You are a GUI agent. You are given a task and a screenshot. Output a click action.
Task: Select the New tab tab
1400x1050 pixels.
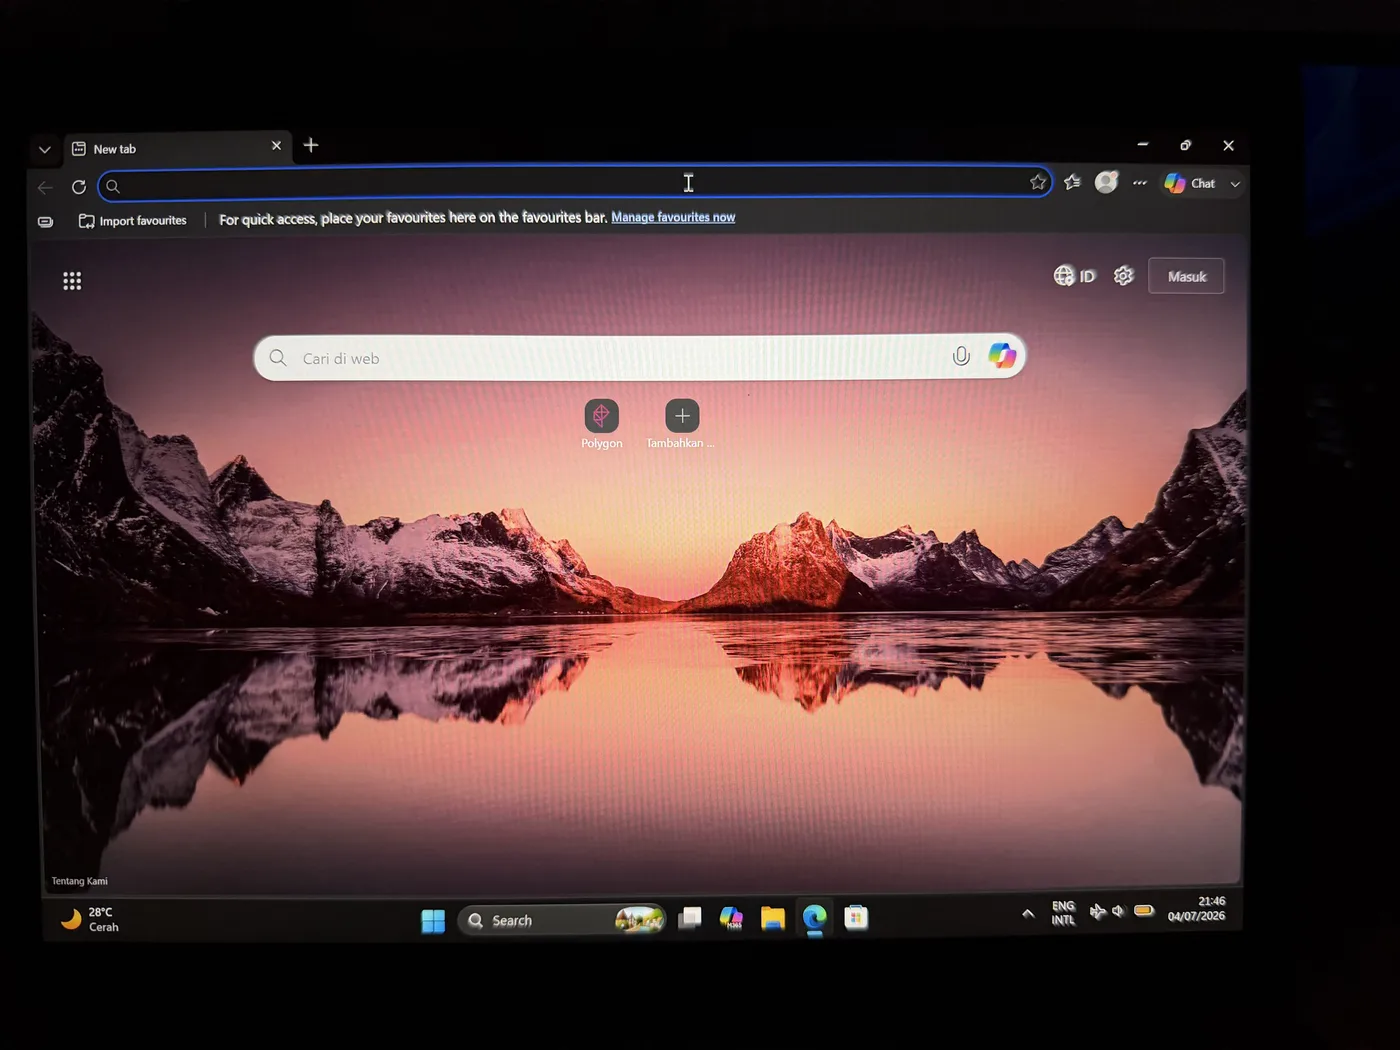click(177, 148)
